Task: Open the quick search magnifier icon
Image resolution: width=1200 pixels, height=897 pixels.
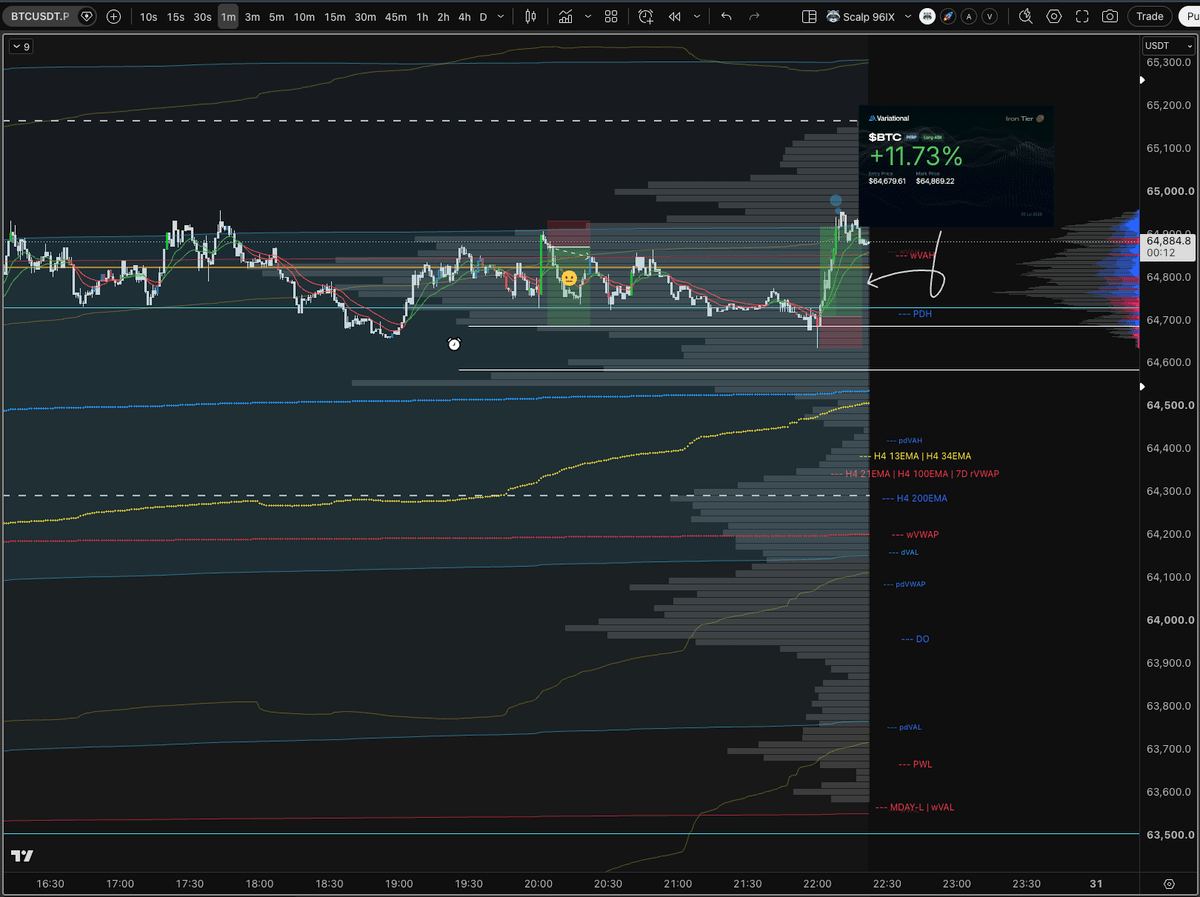Action: click(1026, 16)
